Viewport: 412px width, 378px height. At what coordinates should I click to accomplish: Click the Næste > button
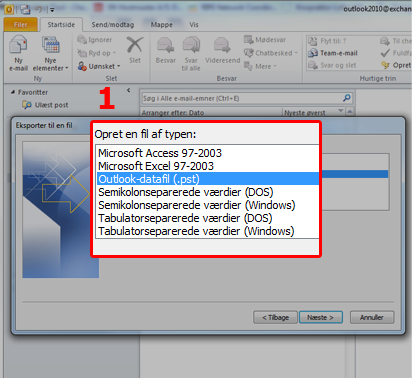(x=321, y=317)
